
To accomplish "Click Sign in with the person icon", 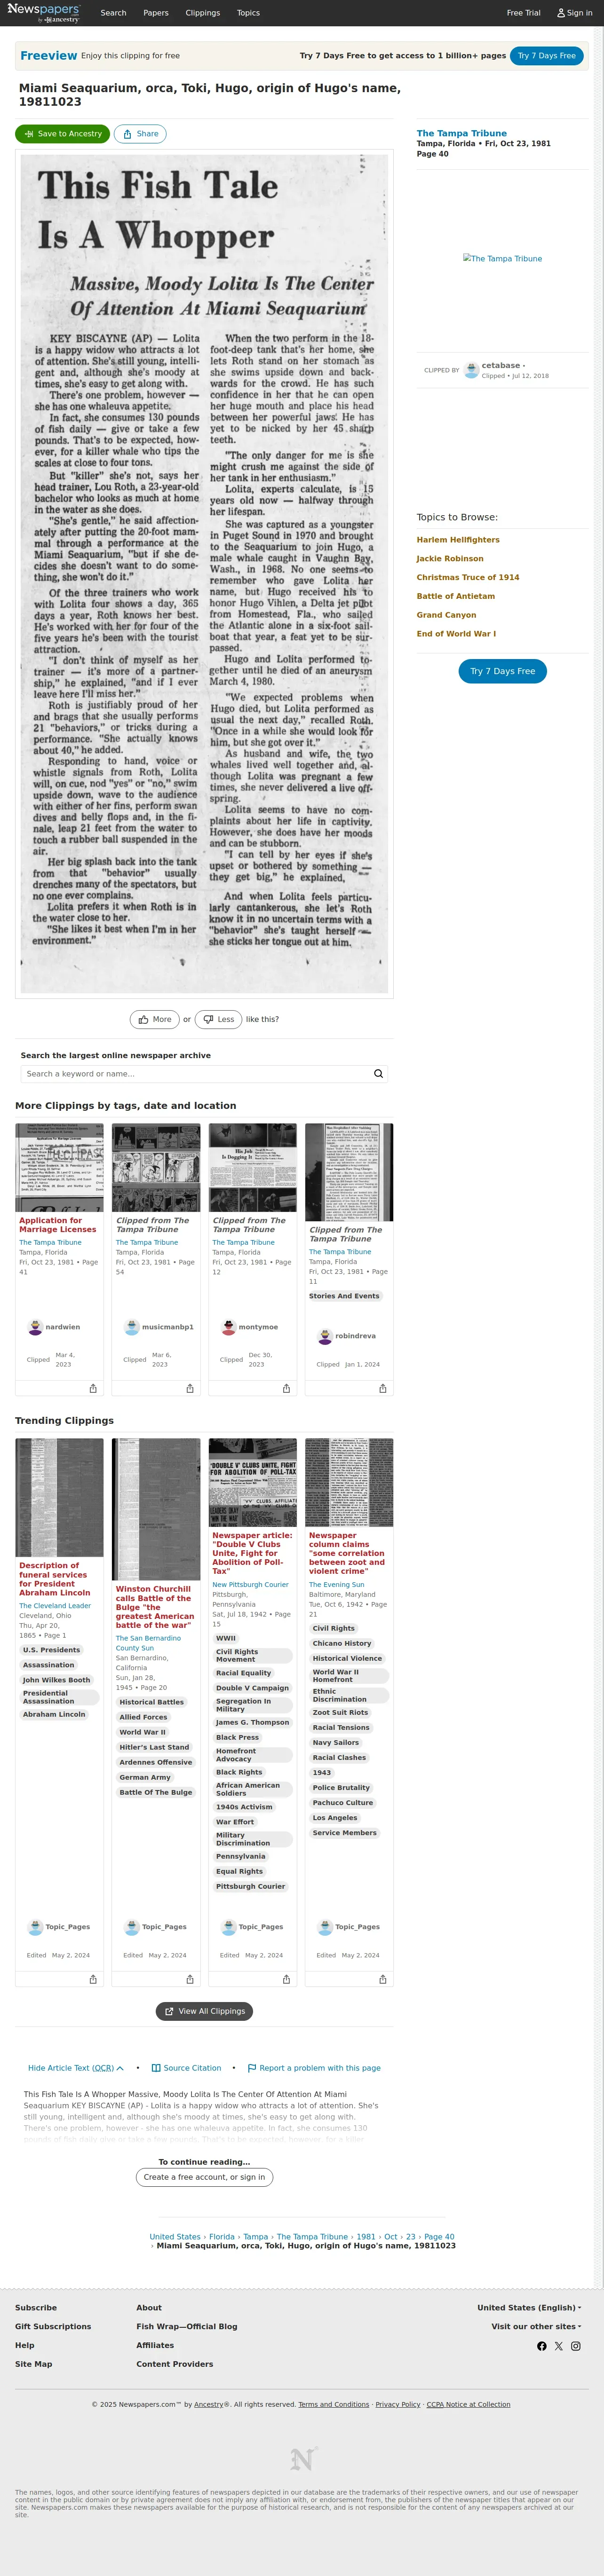I will point(575,13).
